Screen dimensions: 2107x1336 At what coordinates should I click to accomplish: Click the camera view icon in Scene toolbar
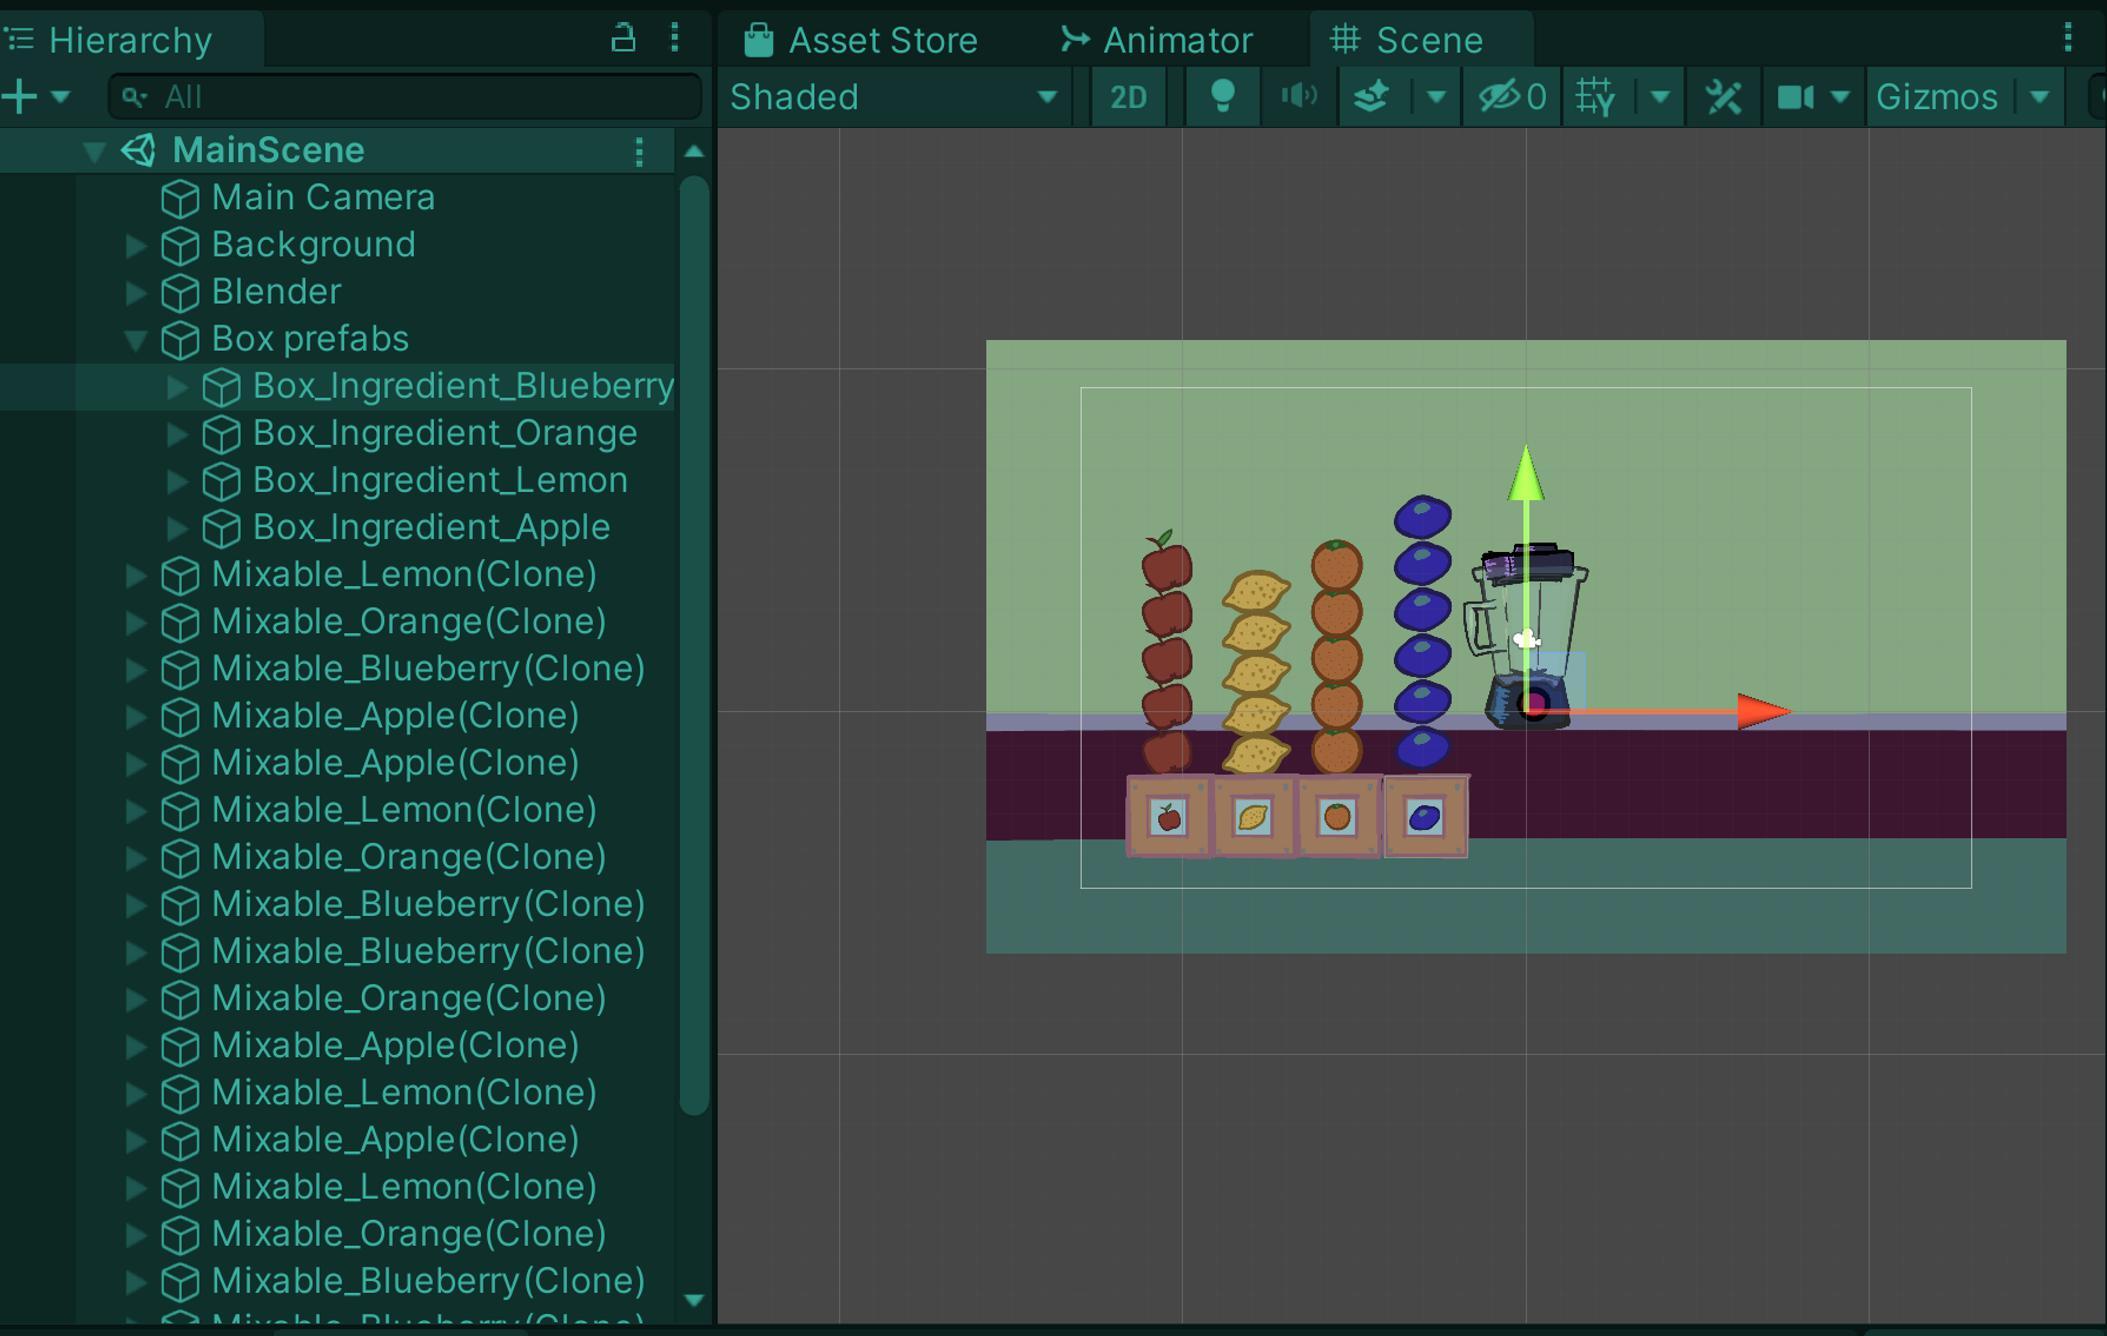[1796, 96]
